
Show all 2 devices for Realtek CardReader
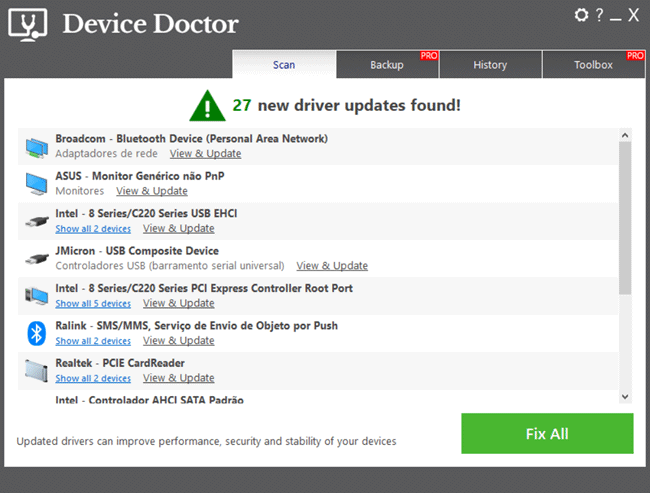tap(93, 378)
